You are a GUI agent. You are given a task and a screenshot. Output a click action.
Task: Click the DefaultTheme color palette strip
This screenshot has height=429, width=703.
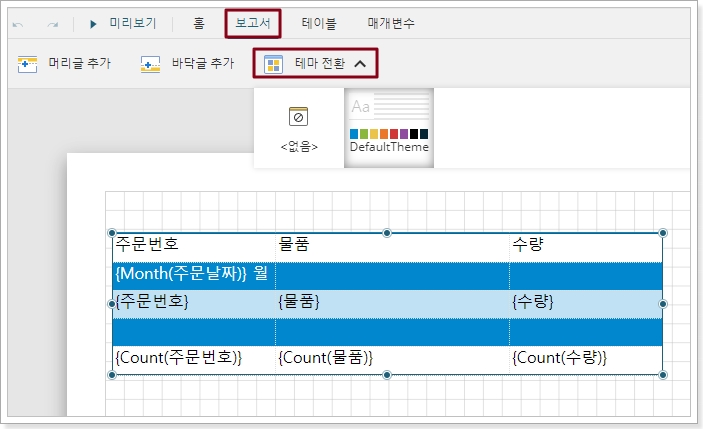point(389,134)
